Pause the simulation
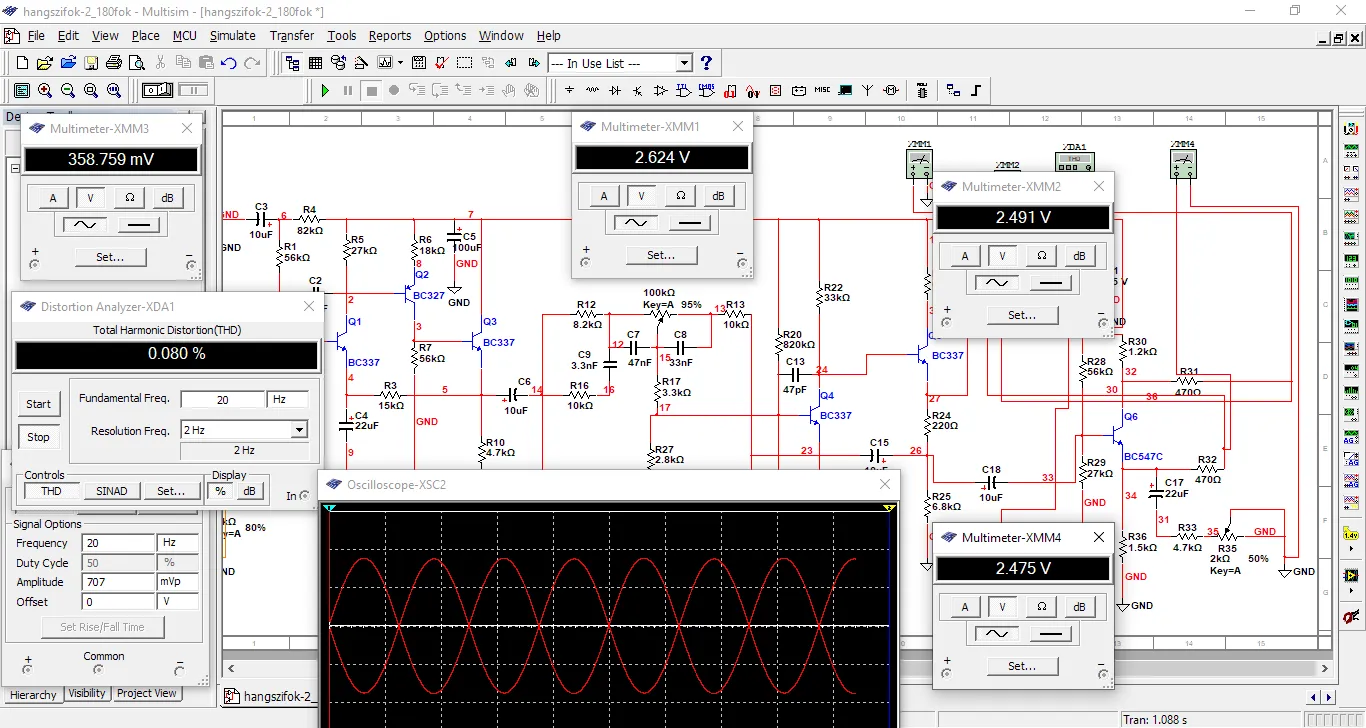Image resolution: width=1366 pixels, height=728 pixels. [x=348, y=90]
